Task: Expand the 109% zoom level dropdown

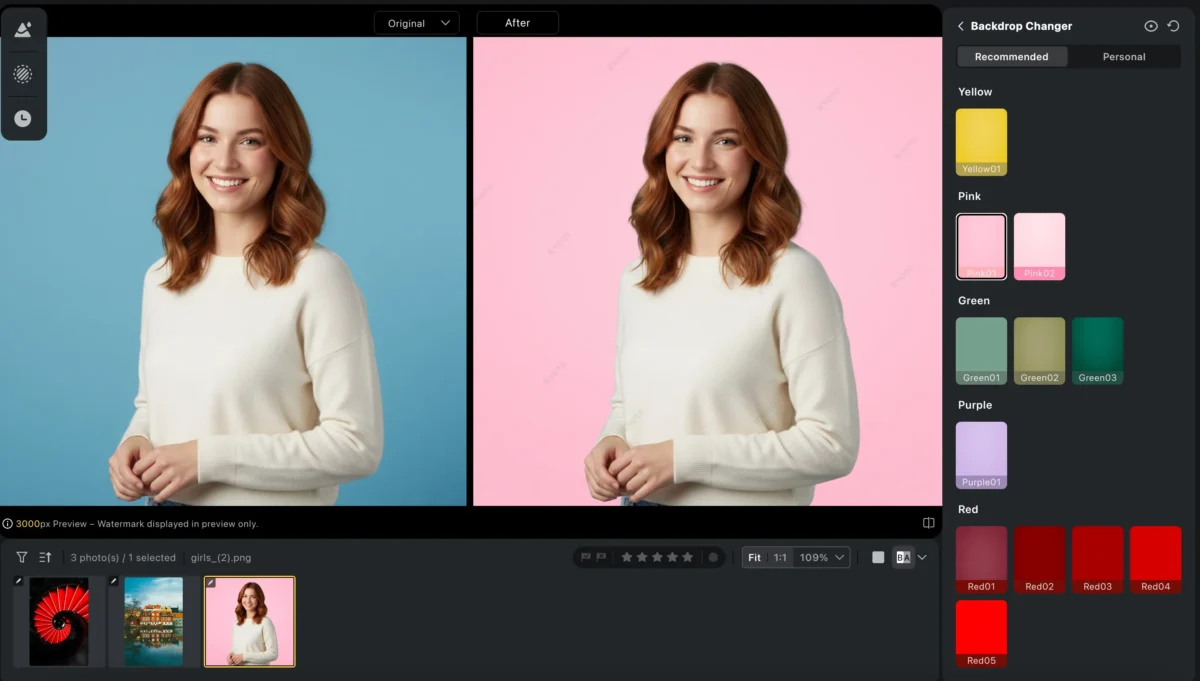Action: 822,557
